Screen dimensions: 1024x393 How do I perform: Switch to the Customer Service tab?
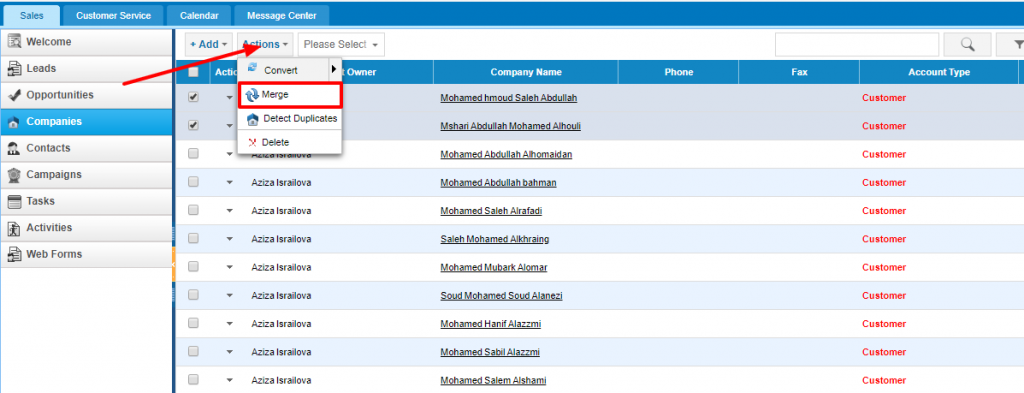click(x=114, y=16)
